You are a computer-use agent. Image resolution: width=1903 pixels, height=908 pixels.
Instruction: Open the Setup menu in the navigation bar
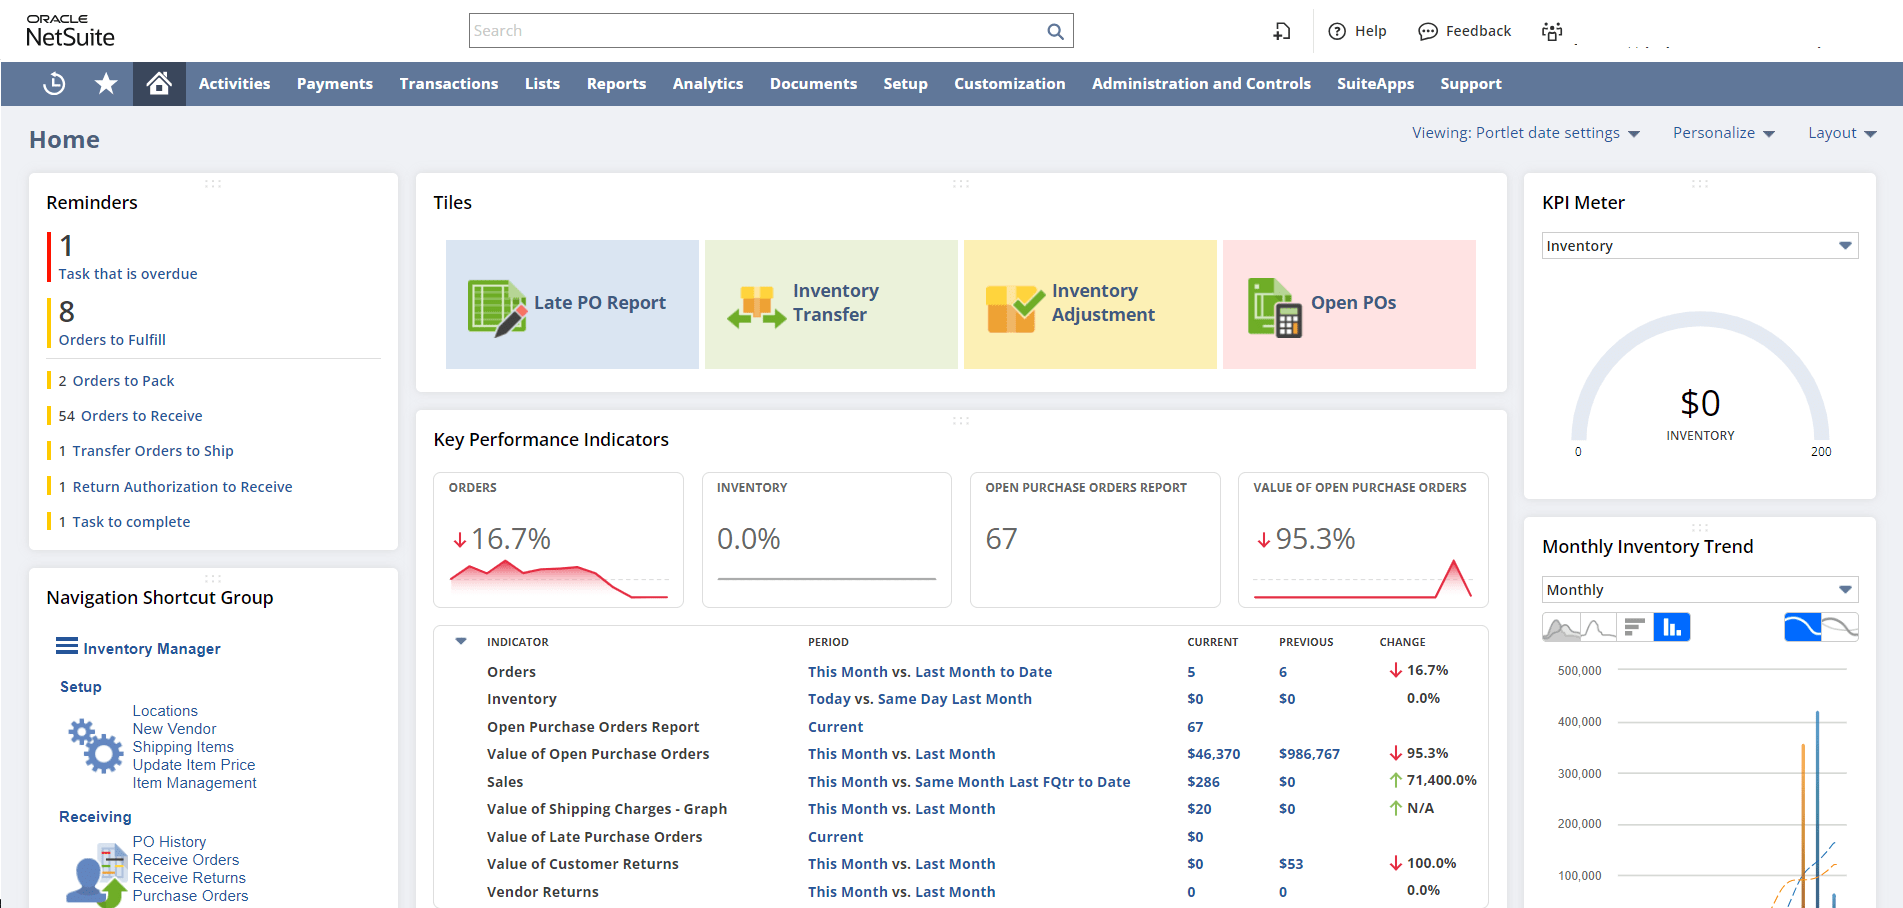pos(905,84)
